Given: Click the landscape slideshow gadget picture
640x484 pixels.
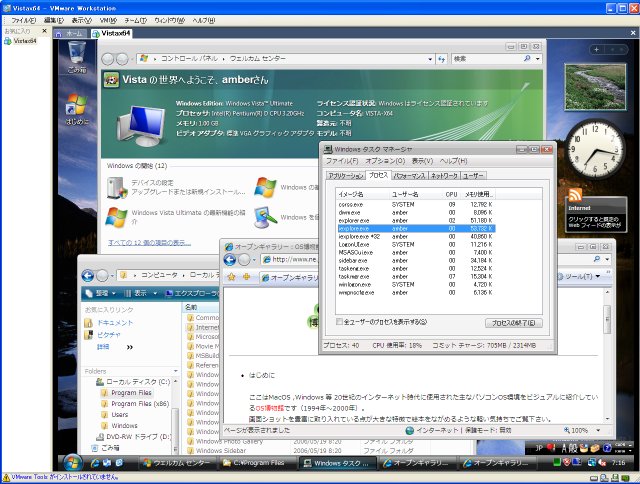Looking at the screenshot, I should [595, 87].
